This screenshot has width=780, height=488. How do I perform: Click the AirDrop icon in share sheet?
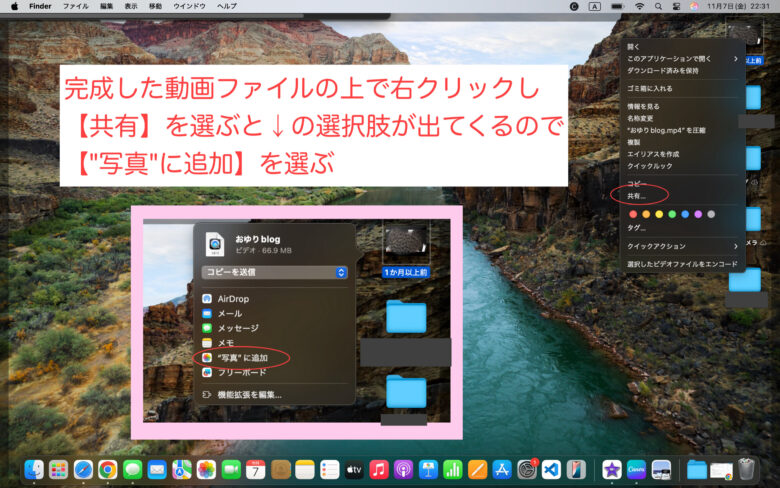point(207,299)
